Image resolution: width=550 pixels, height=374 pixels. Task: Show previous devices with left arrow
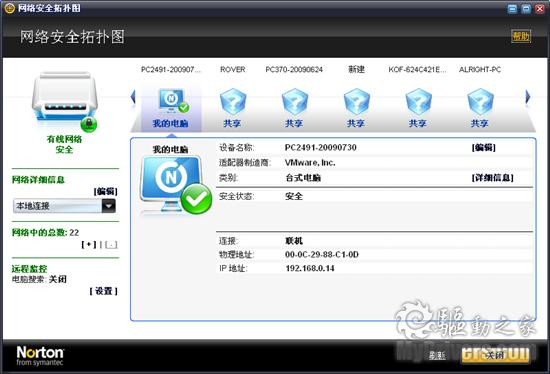133,97
